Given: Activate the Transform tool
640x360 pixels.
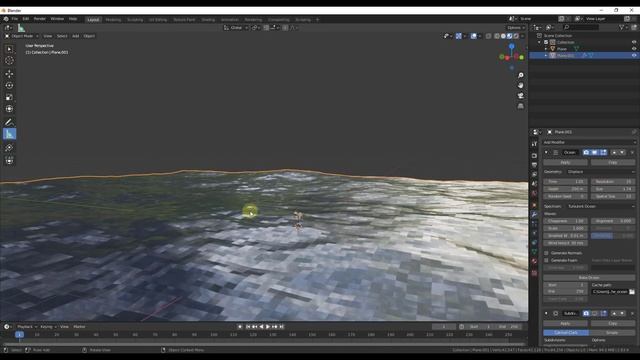Looking at the screenshot, I should [x=9, y=109].
